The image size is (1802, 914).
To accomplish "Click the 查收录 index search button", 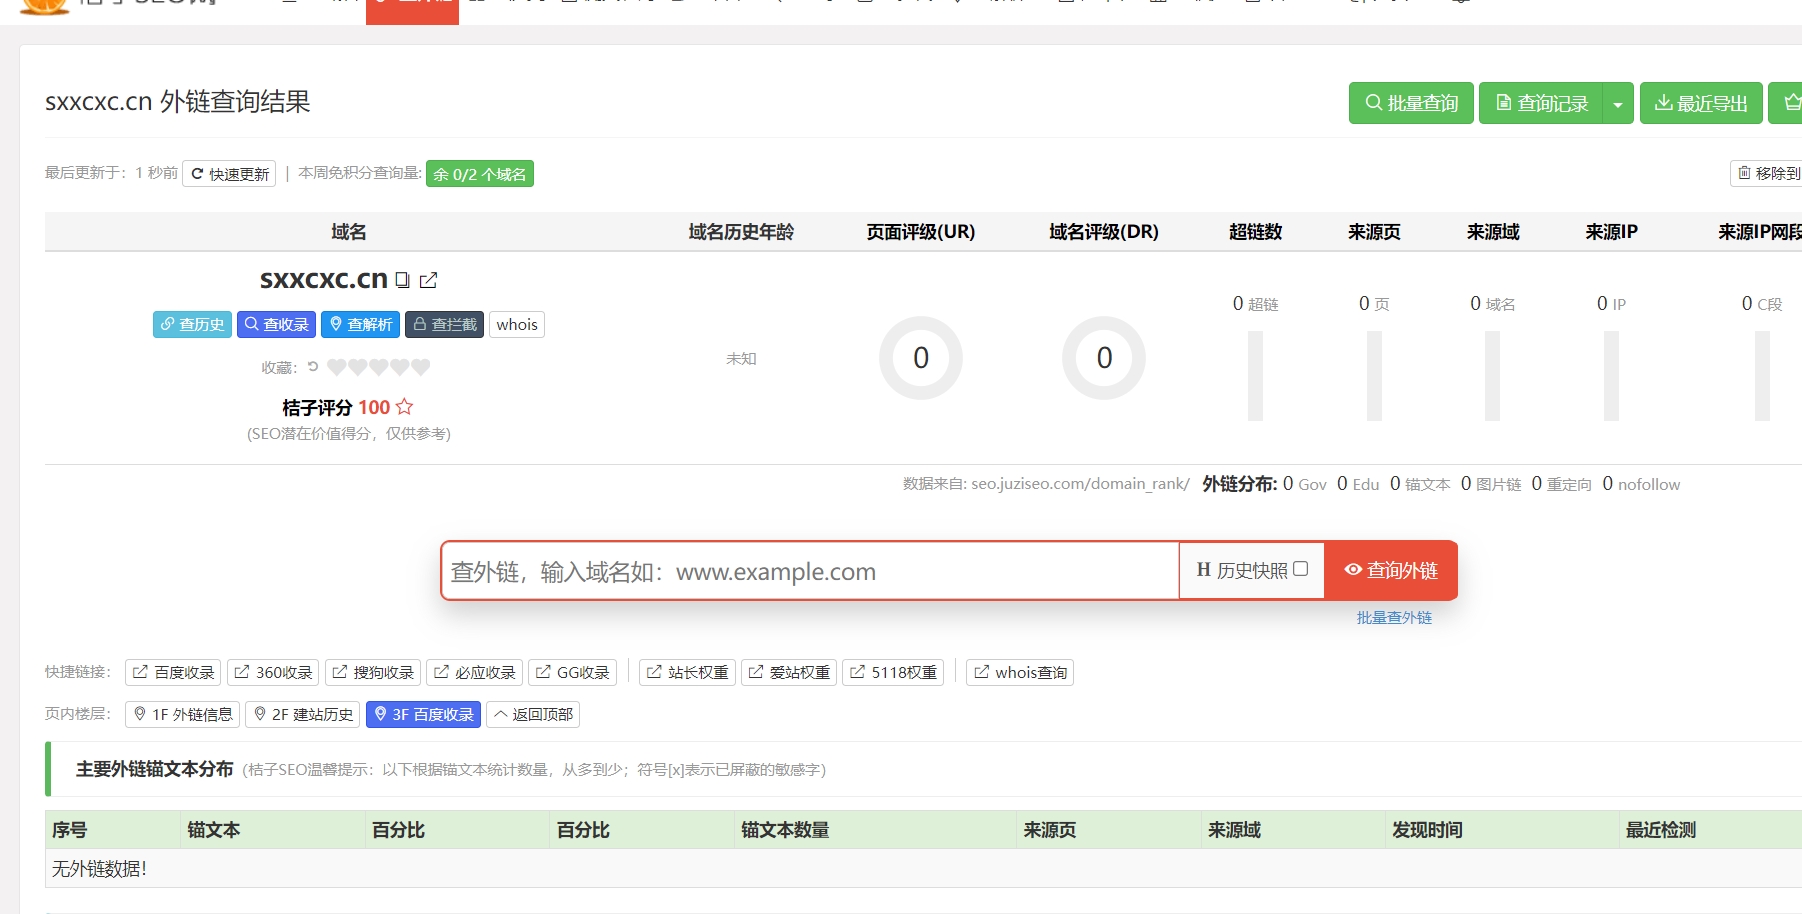I will tap(276, 324).
